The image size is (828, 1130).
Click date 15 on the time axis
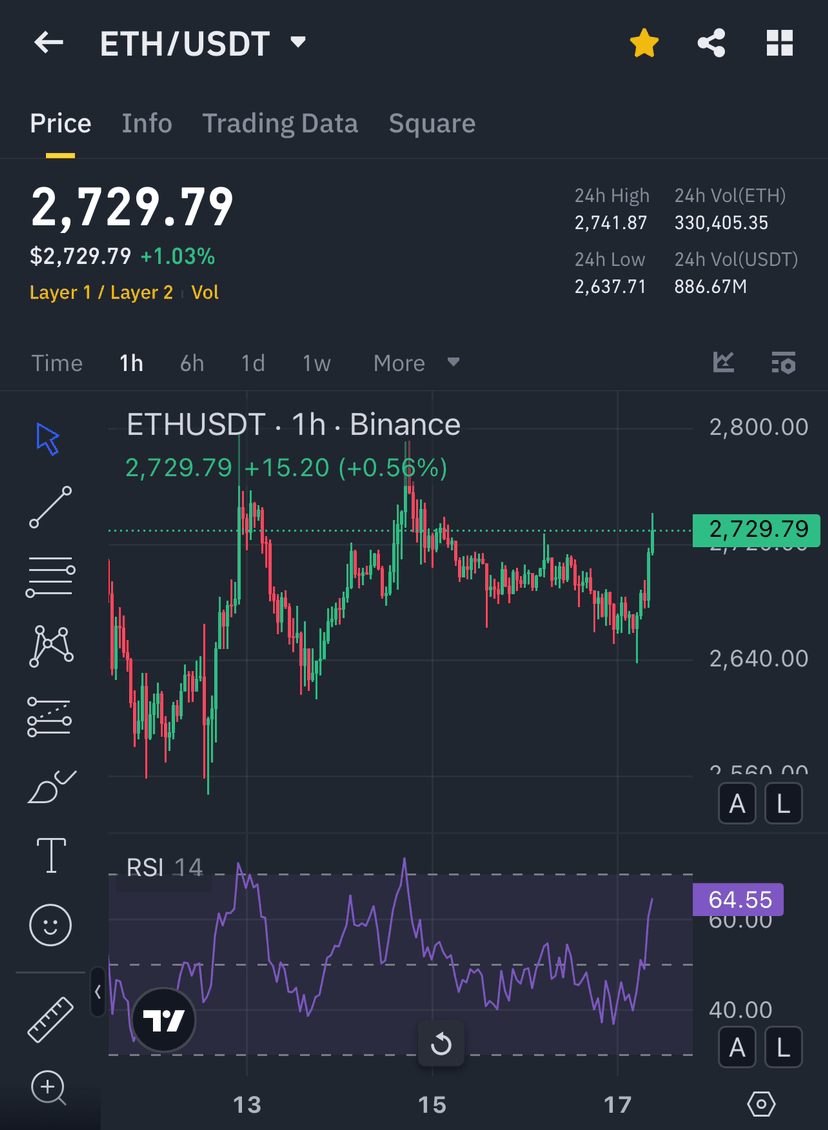click(x=432, y=1105)
